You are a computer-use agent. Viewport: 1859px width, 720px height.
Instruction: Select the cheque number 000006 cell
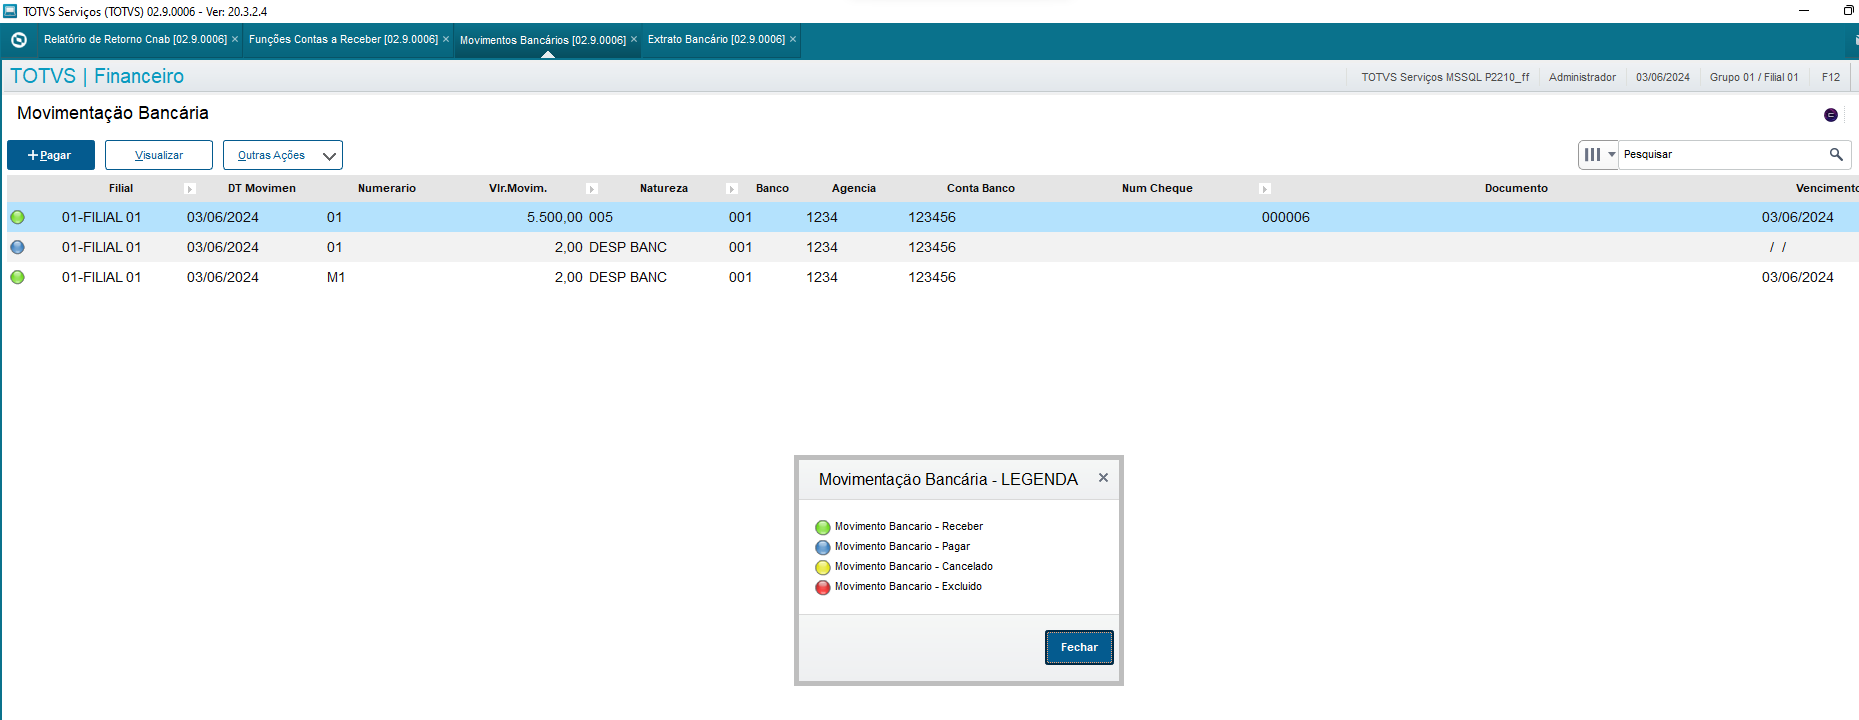click(x=1285, y=217)
